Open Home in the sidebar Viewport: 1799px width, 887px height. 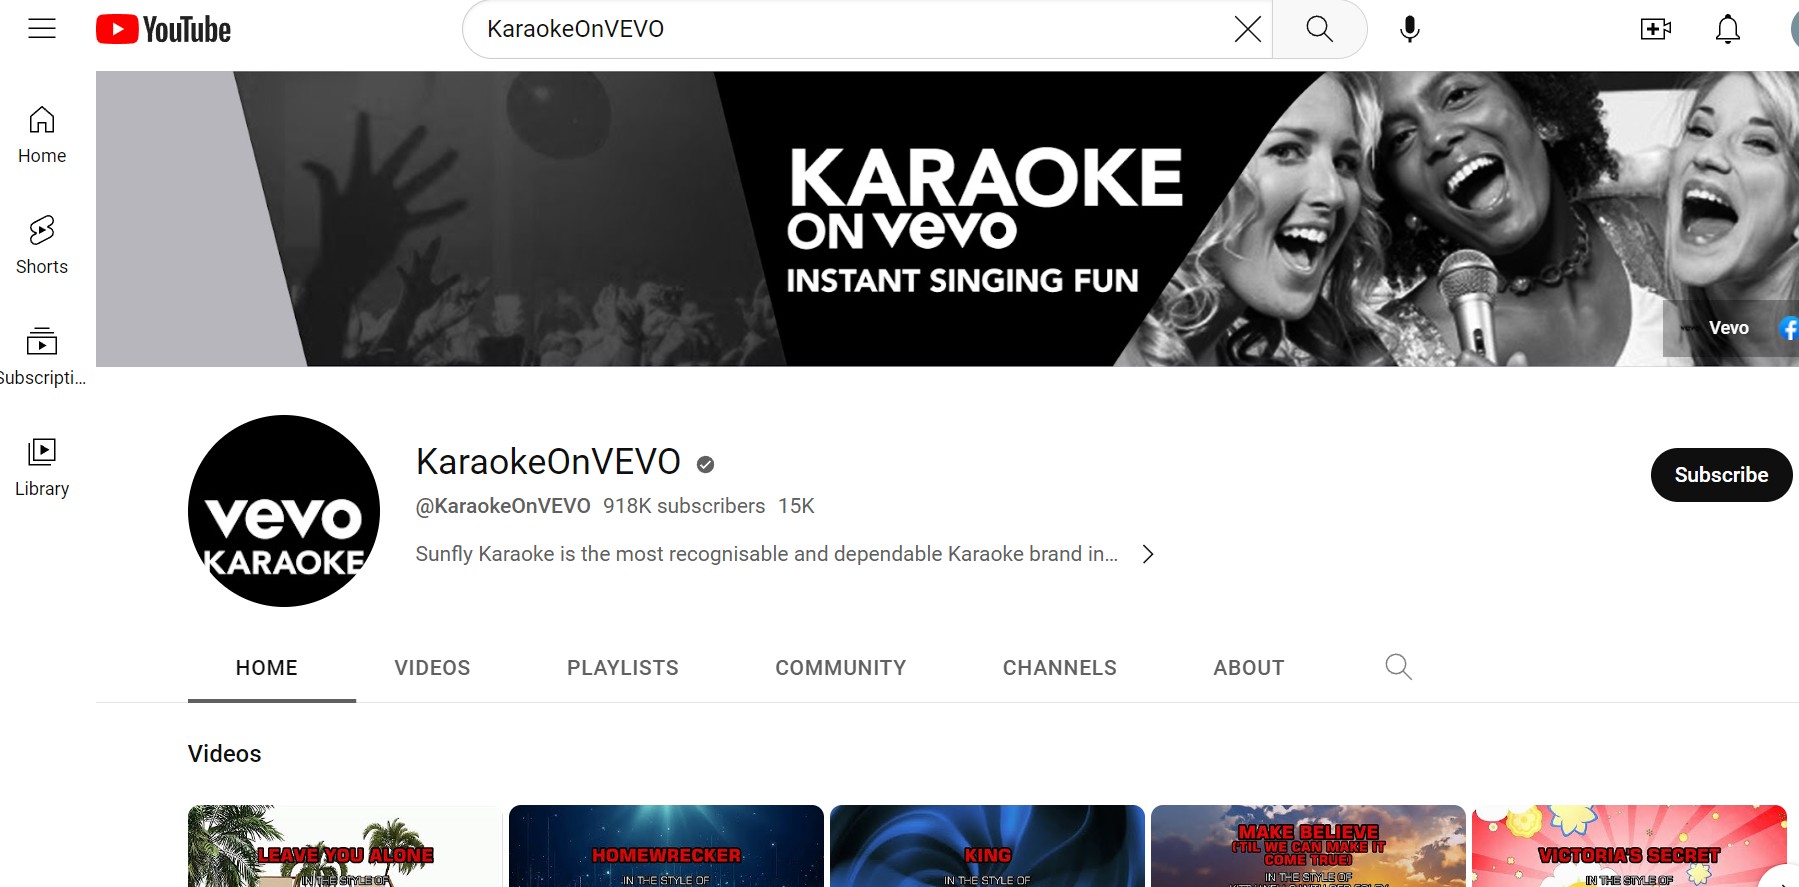(x=42, y=135)
